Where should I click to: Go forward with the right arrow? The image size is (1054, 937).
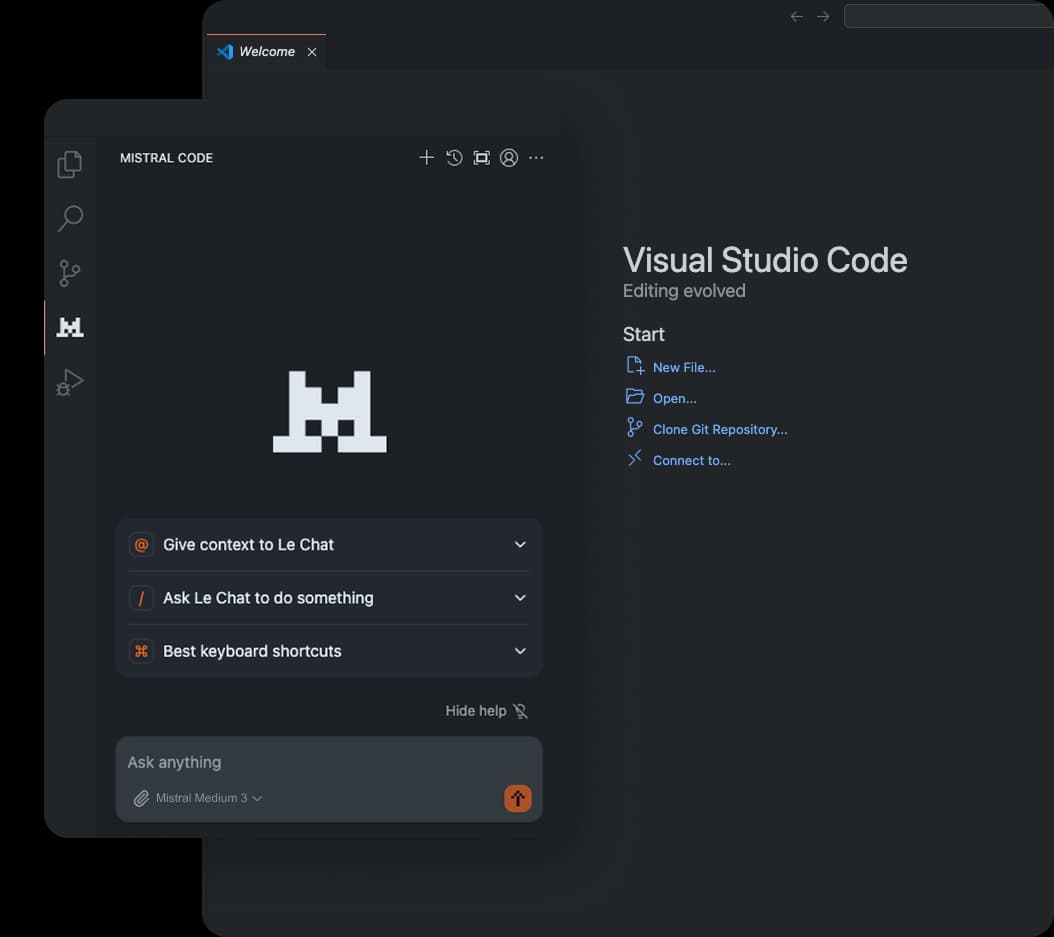[x=823, y=16]
